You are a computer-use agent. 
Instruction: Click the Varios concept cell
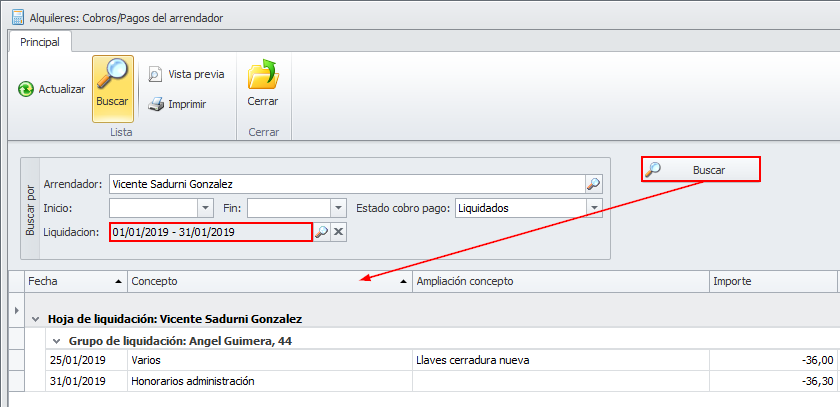tap(269, 360)
